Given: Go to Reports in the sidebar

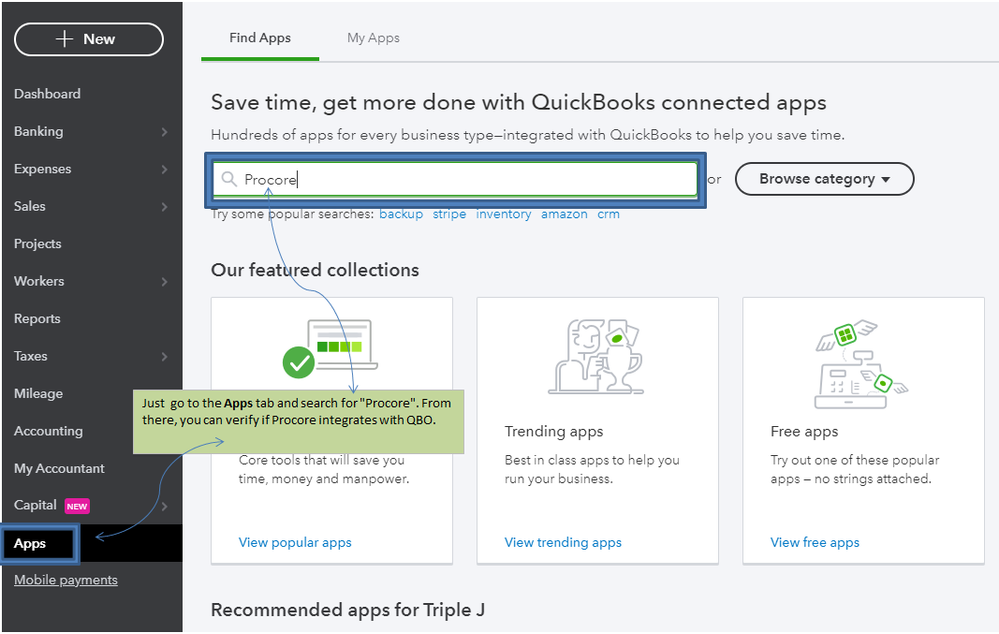Looking at the screenshot, I should click(x=37, y=319).
